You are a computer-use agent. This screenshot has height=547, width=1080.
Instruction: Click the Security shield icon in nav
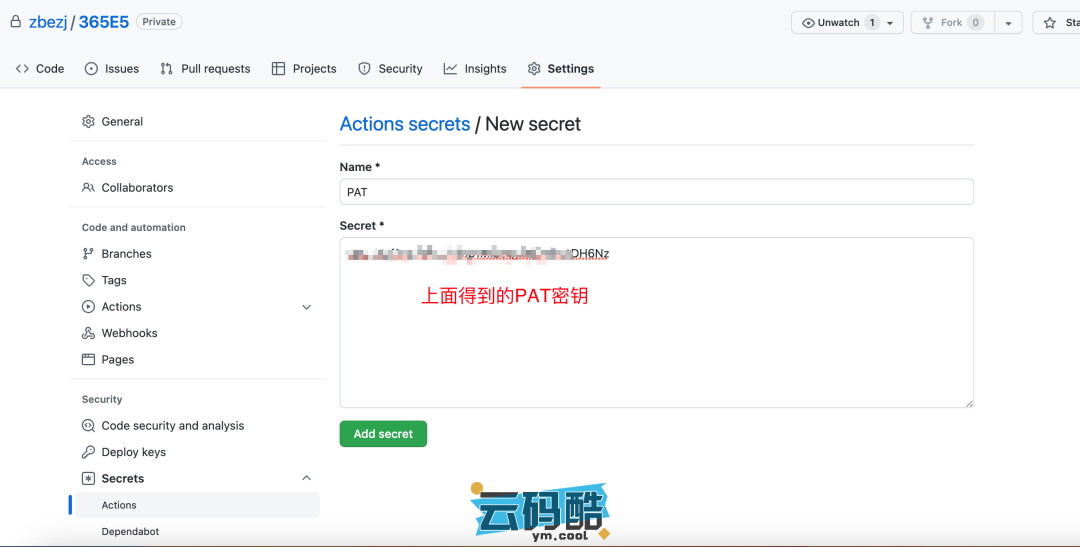coord(365,69)
